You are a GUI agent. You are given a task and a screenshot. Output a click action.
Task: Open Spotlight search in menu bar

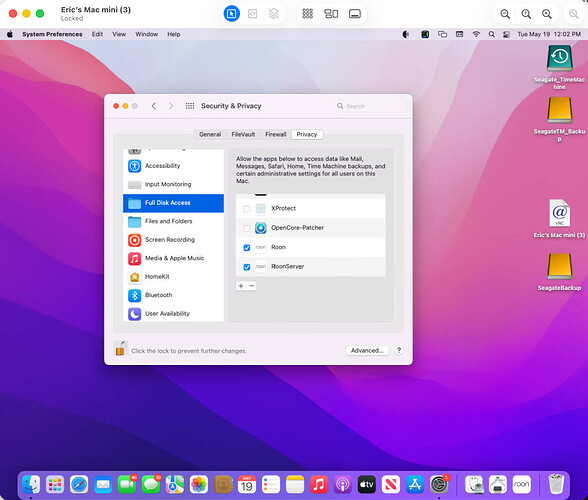point(491,34)
